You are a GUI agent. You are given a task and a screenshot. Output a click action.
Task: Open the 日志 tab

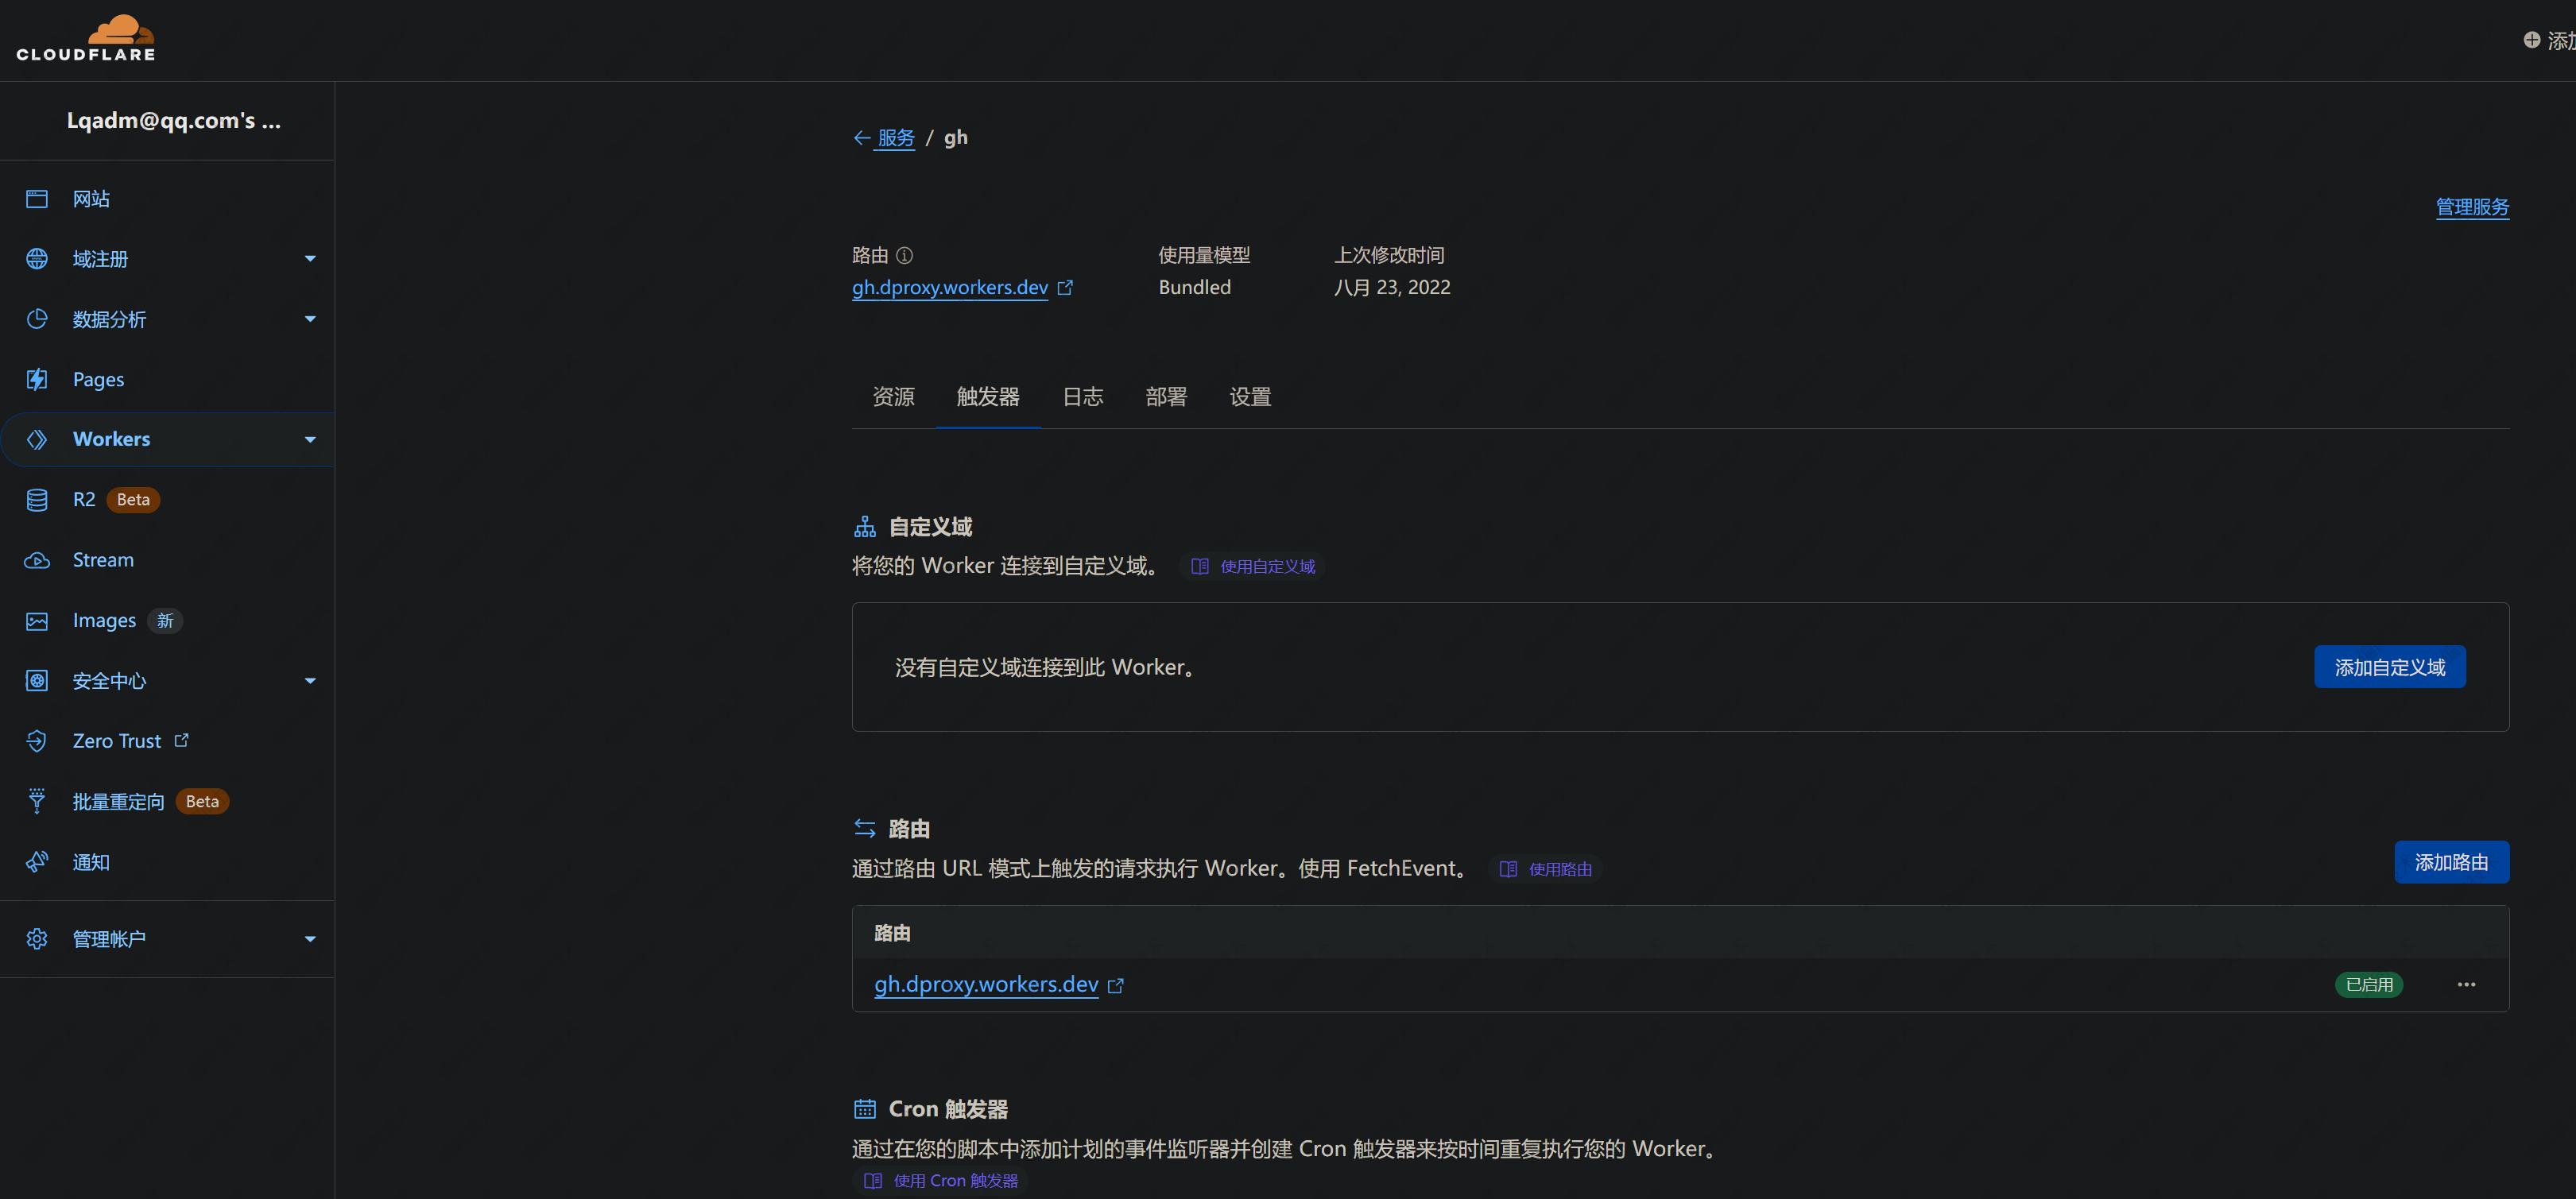click(1082, 397)
